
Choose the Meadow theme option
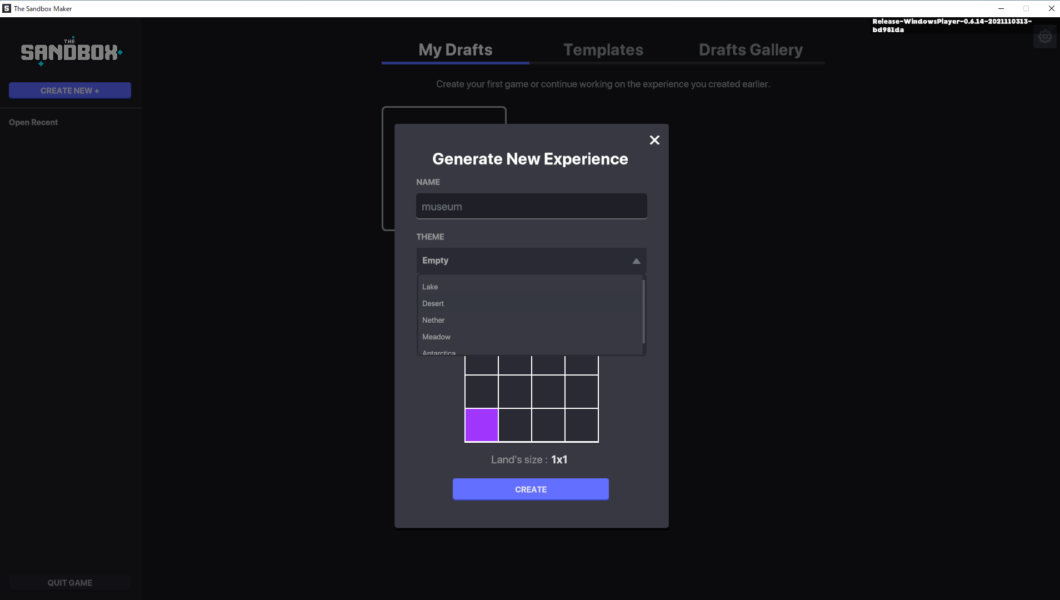pos(530,336)
